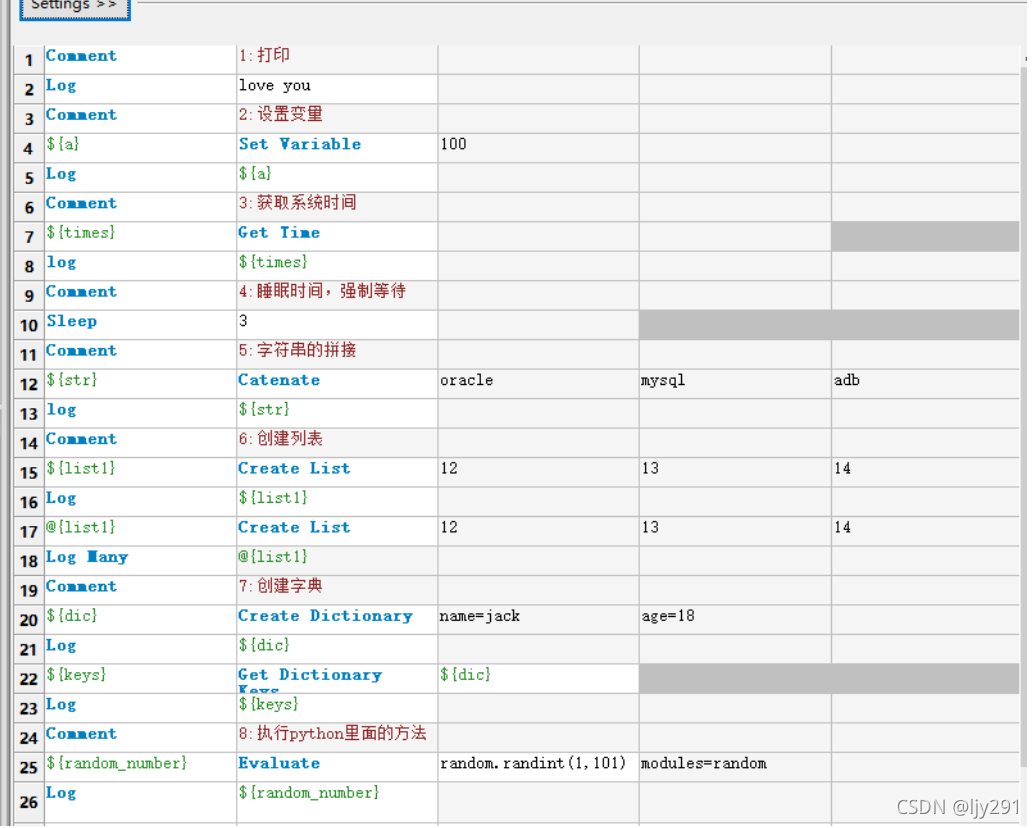The width and height of the screenshot is (1033, 828).
Task: Select the ${list1} argument cell in row 16
Action: [x=337, y=501]
